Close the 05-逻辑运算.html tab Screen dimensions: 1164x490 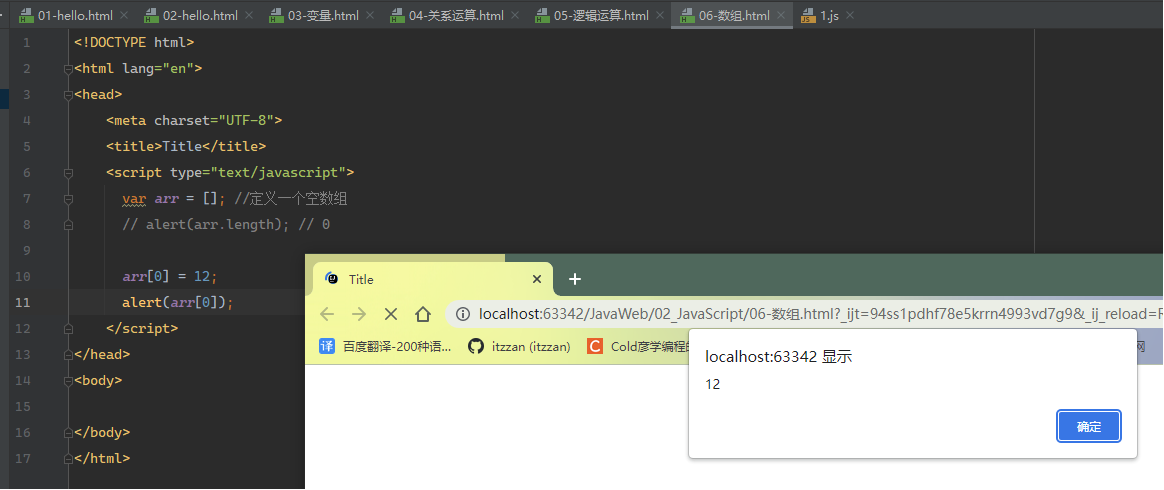coord(660,15)
